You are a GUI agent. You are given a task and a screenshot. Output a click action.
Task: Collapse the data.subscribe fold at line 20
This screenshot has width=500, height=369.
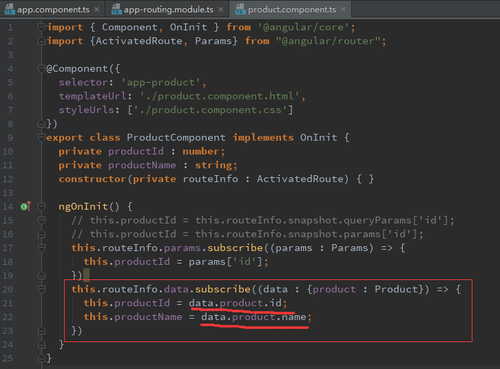(x=42, y=289)
